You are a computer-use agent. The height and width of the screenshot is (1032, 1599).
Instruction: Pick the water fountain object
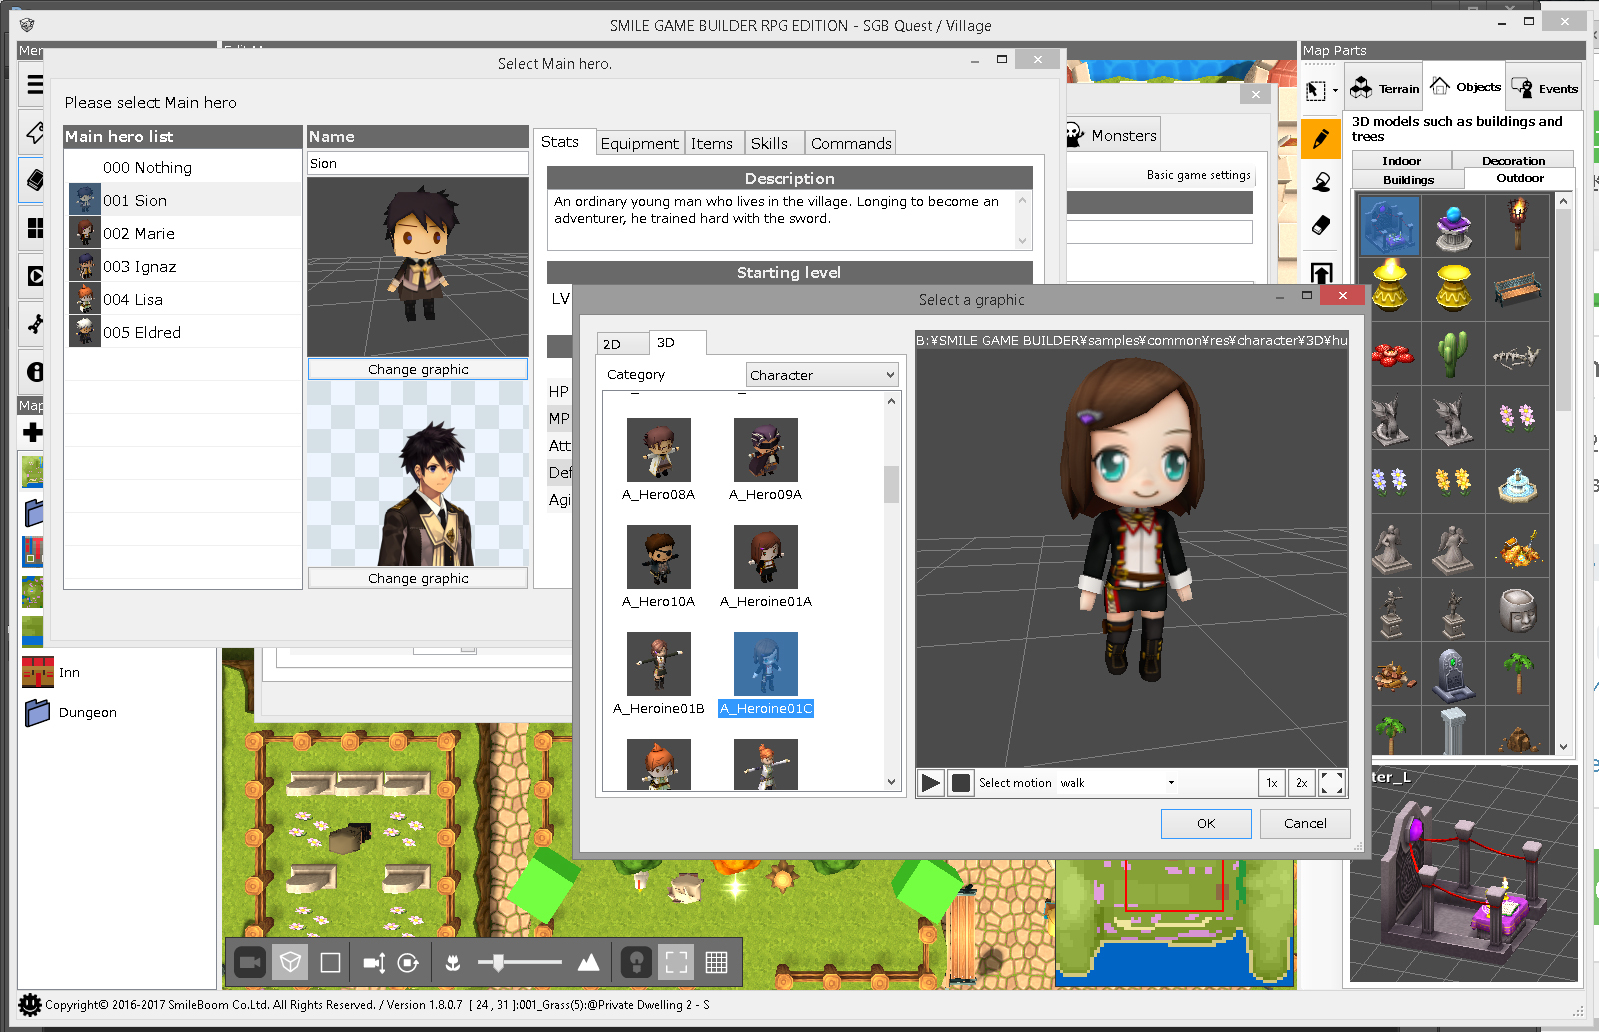tap(1517, 483)
